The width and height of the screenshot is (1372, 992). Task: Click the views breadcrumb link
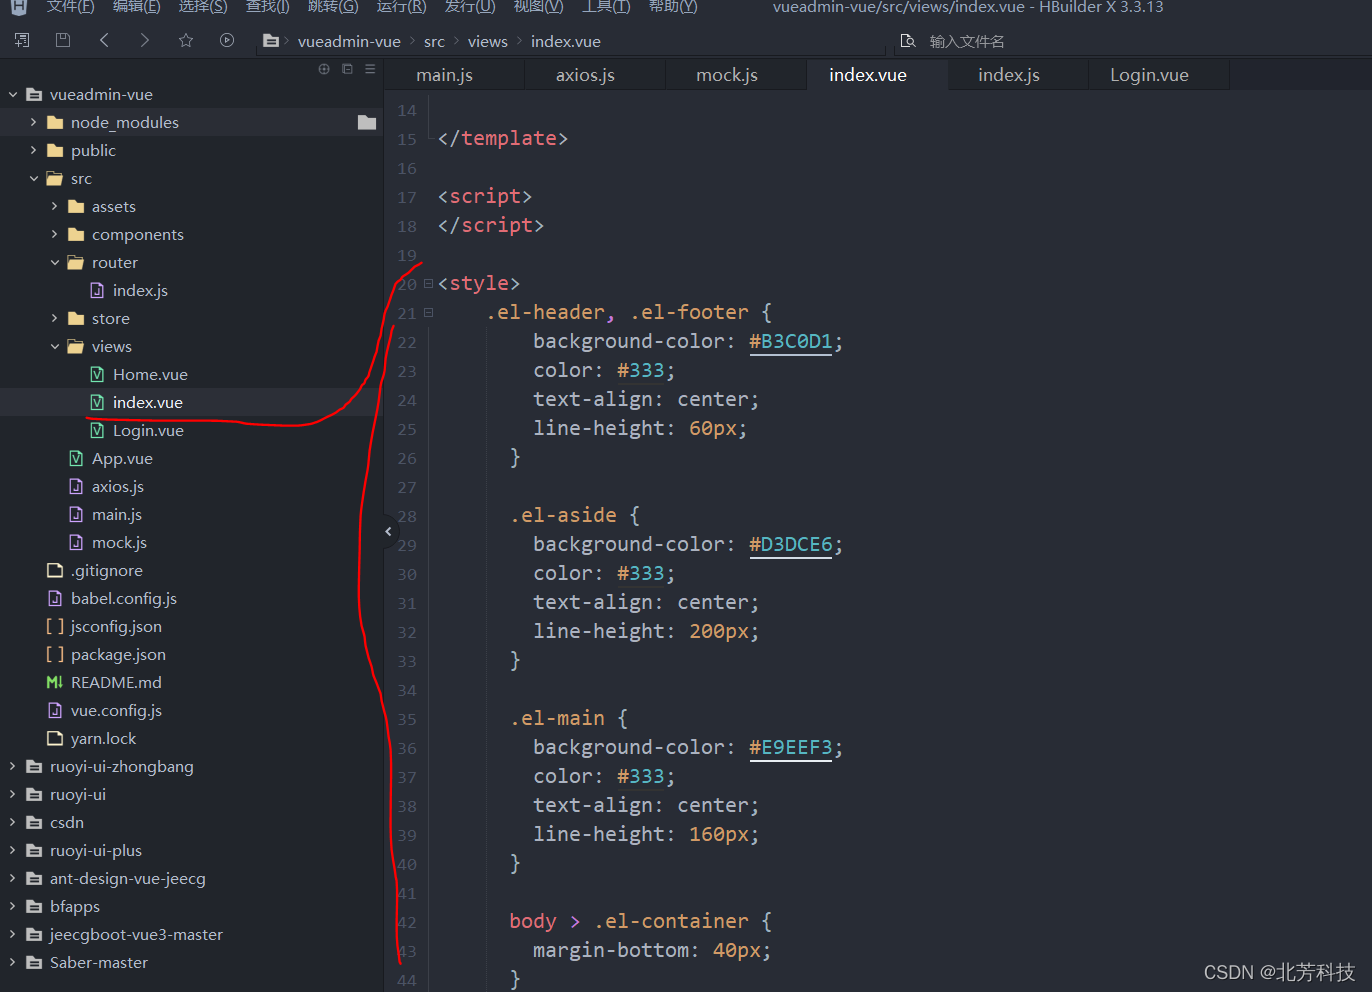coord(487,41)
